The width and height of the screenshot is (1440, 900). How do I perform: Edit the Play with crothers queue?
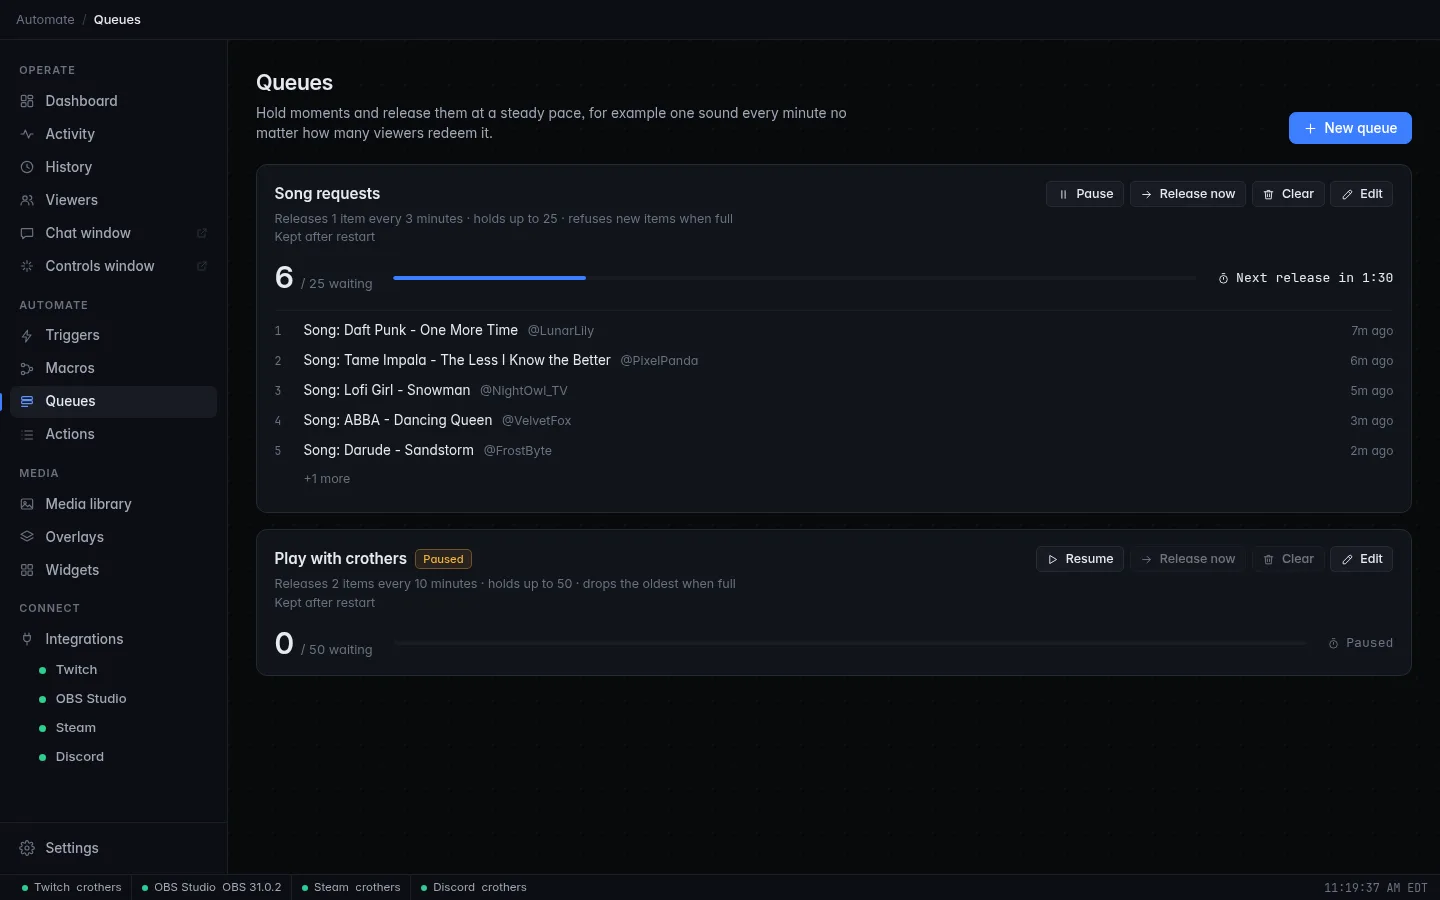tap(1361, 559)
